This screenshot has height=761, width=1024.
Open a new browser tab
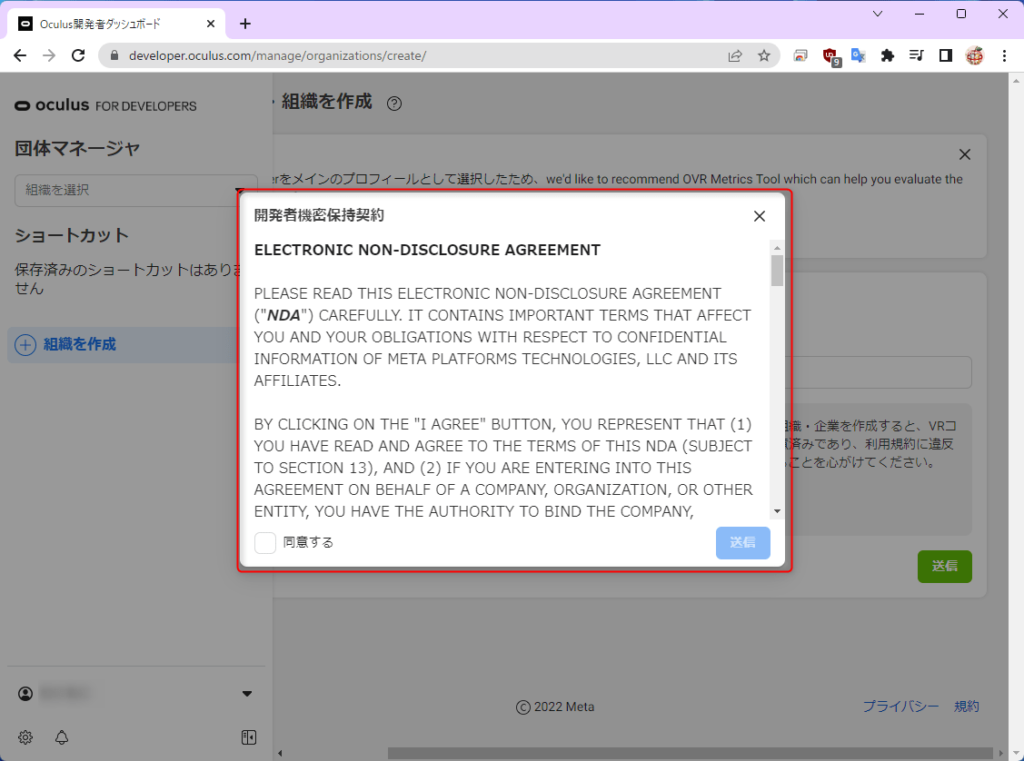click(x=245, y=24)
